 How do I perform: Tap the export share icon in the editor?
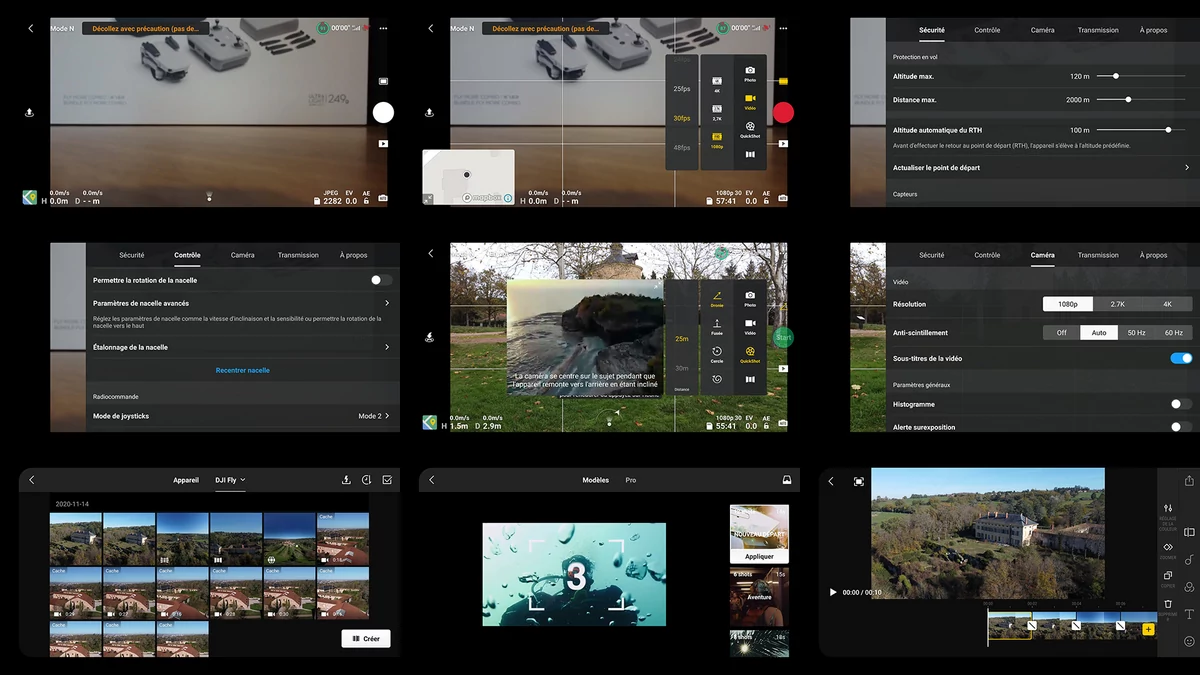pos(1189,481)
